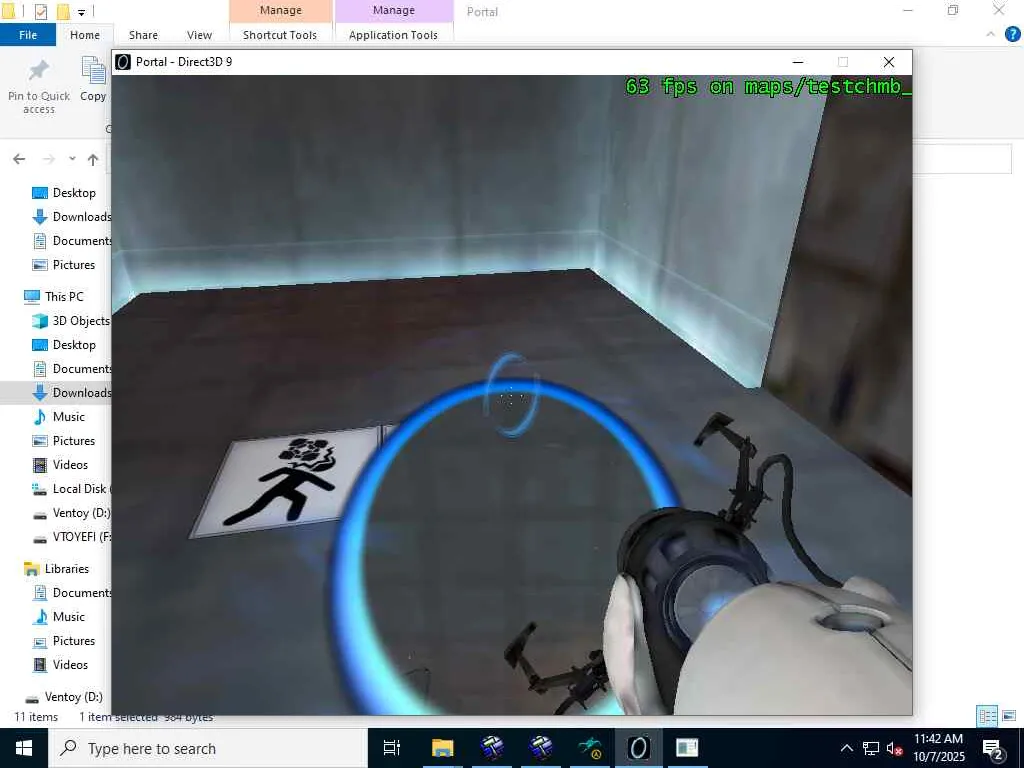Viewport: 1024px width, 768px height.
Task: Click inside the Portal game viewport
Action: [x=512, y=394]
